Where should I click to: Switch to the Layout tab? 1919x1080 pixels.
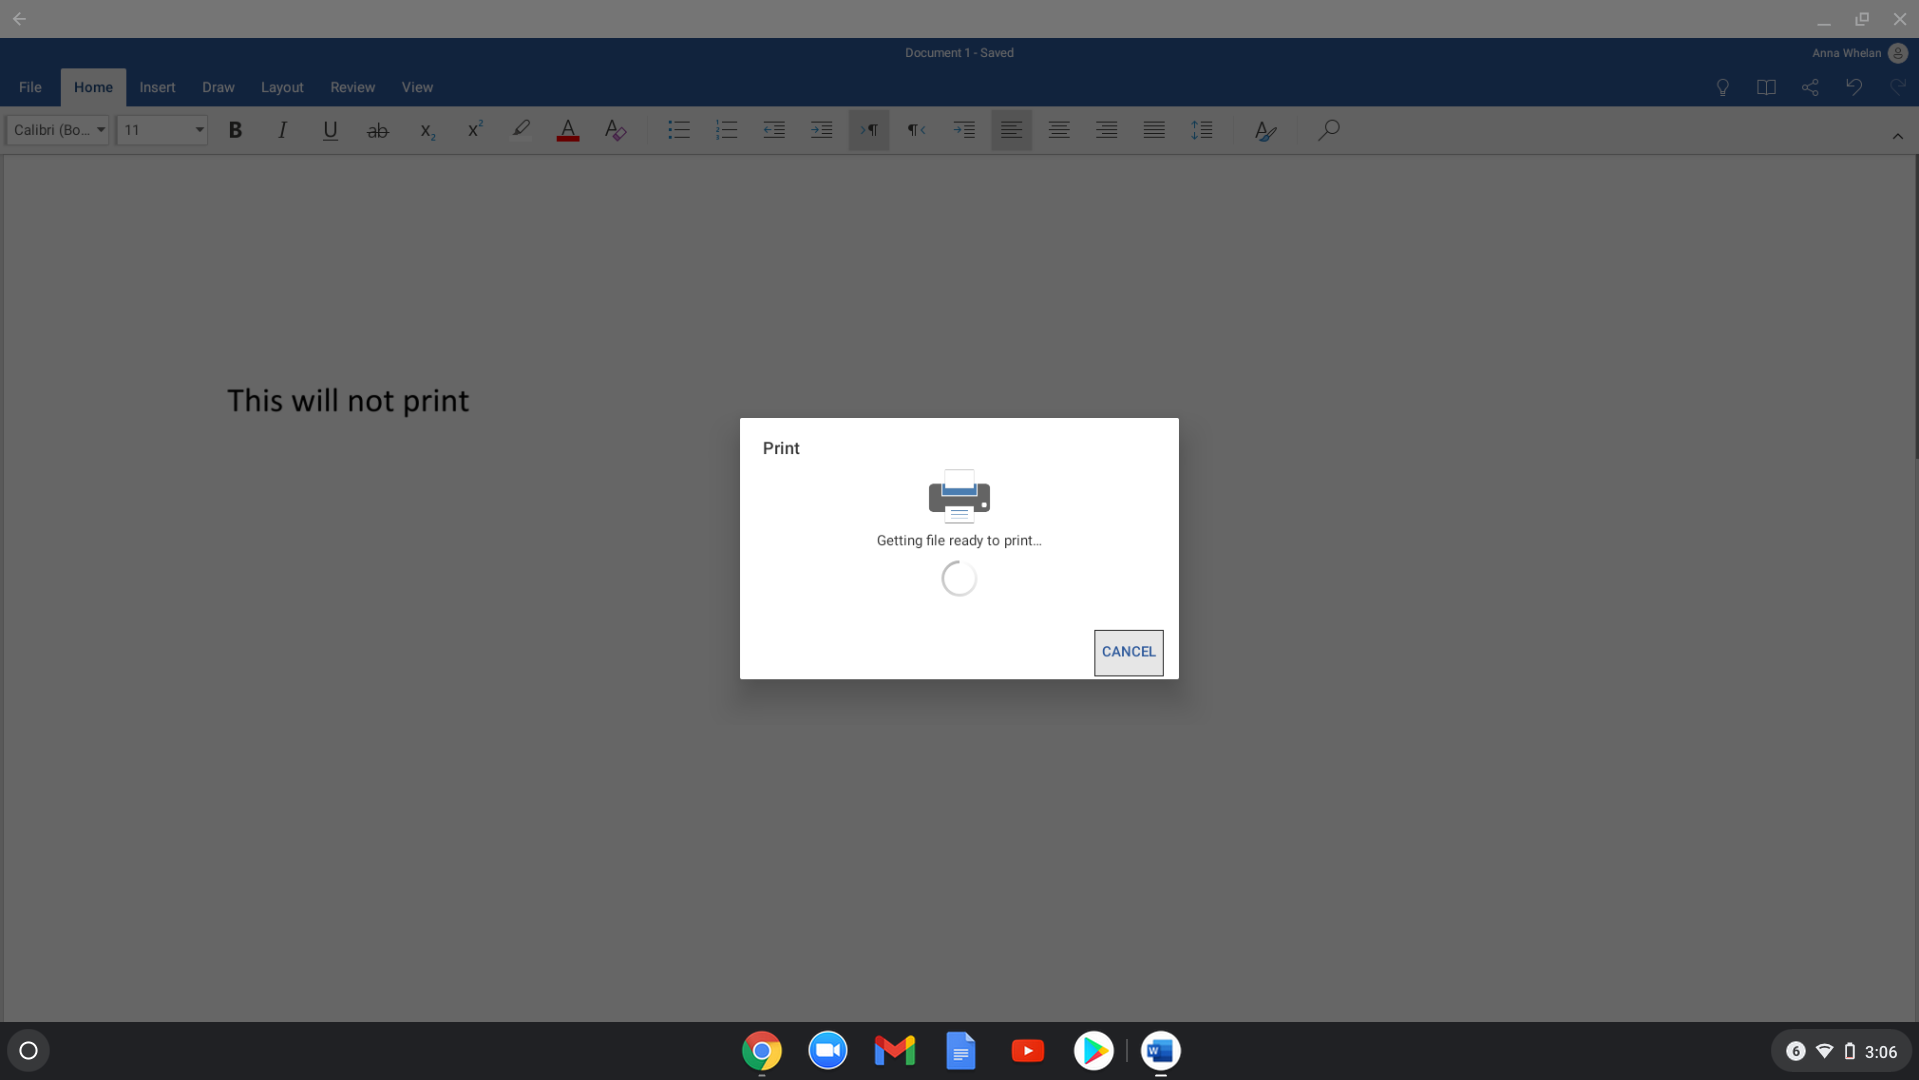tap(282, 87)
